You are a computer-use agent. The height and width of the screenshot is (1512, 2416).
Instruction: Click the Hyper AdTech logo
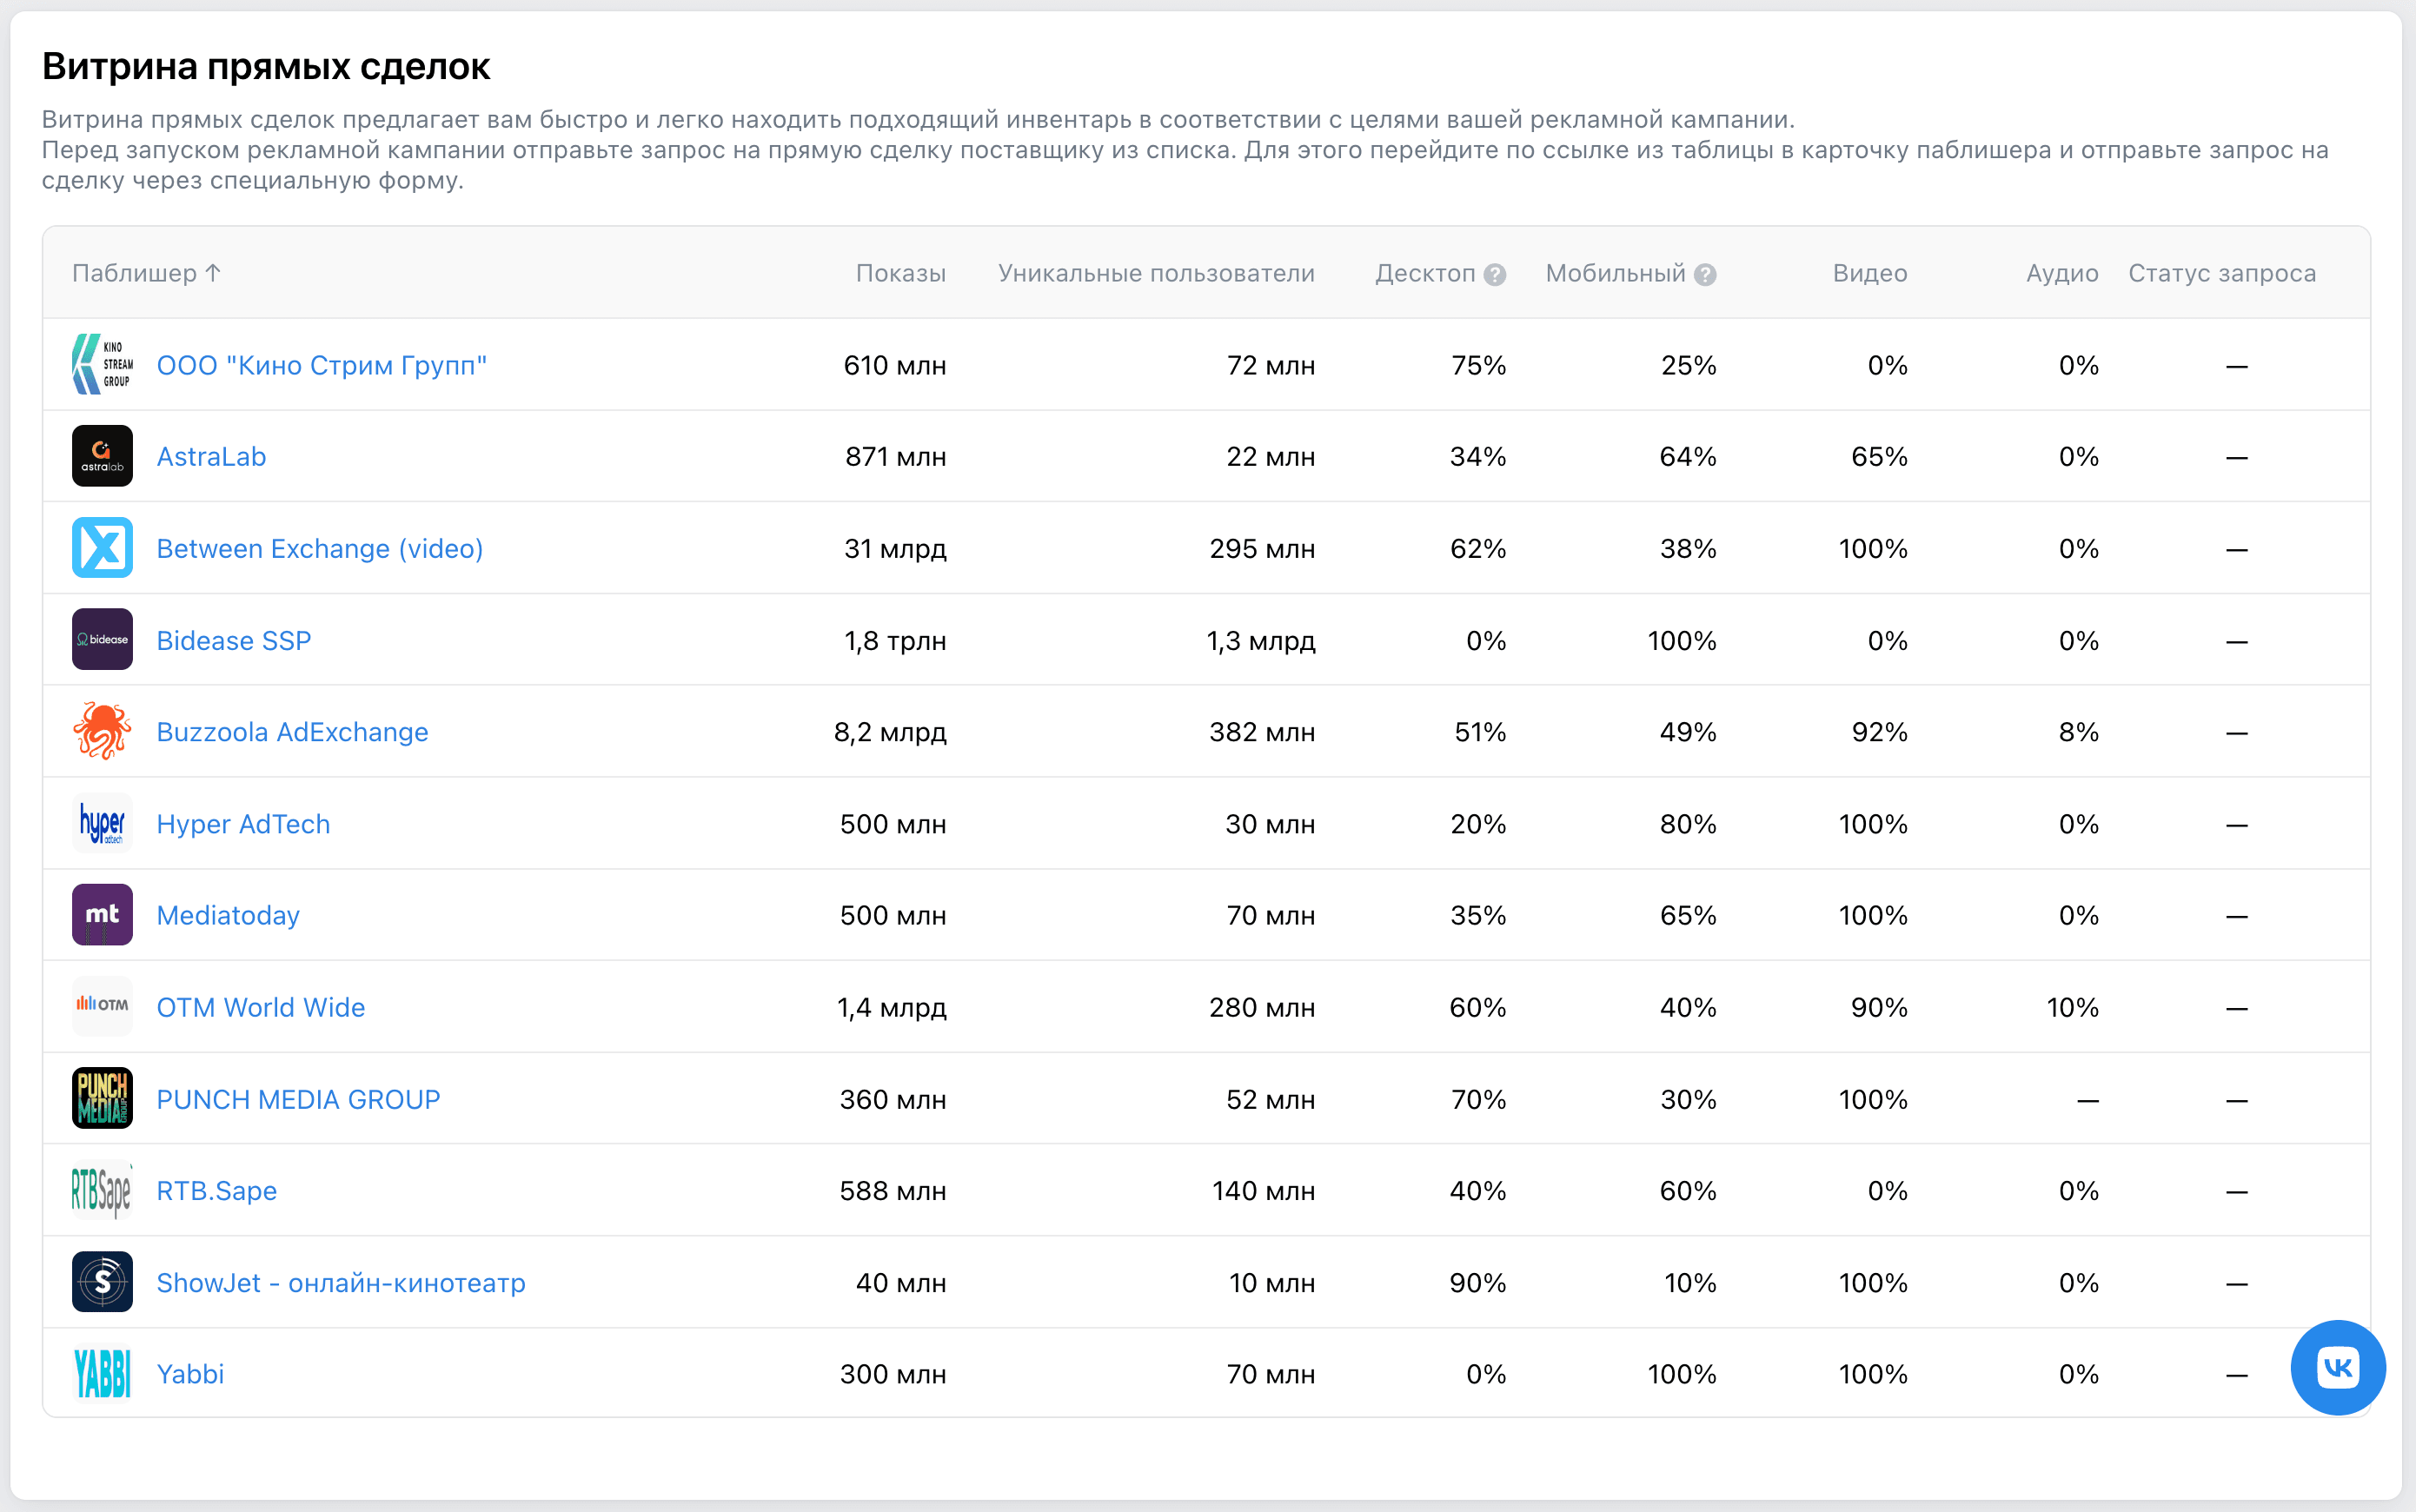click(102, 823)
